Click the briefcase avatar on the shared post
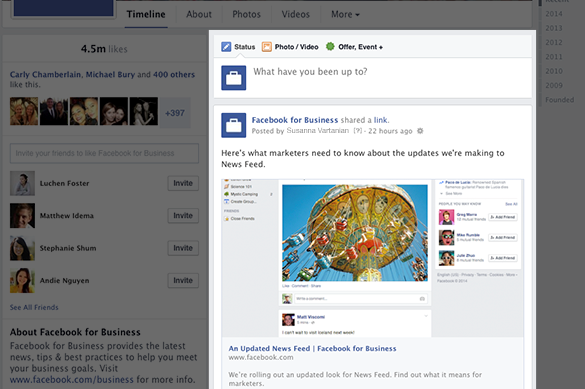 pyautogui.click(x=234, y=125)
